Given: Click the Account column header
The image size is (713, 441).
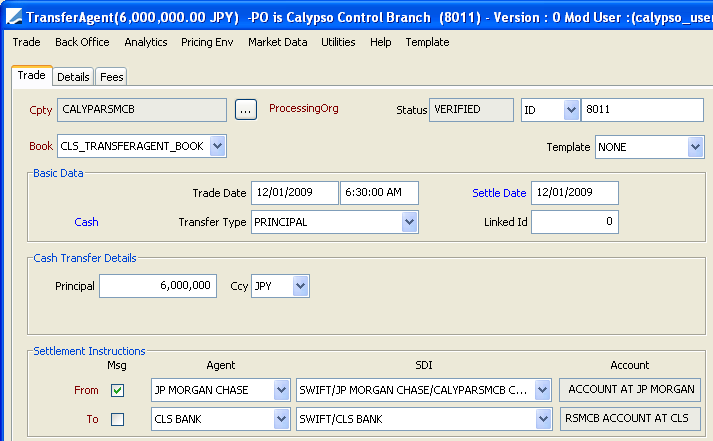Looking at the screenshot, I should pyautogui.click(x=630, y=365).
